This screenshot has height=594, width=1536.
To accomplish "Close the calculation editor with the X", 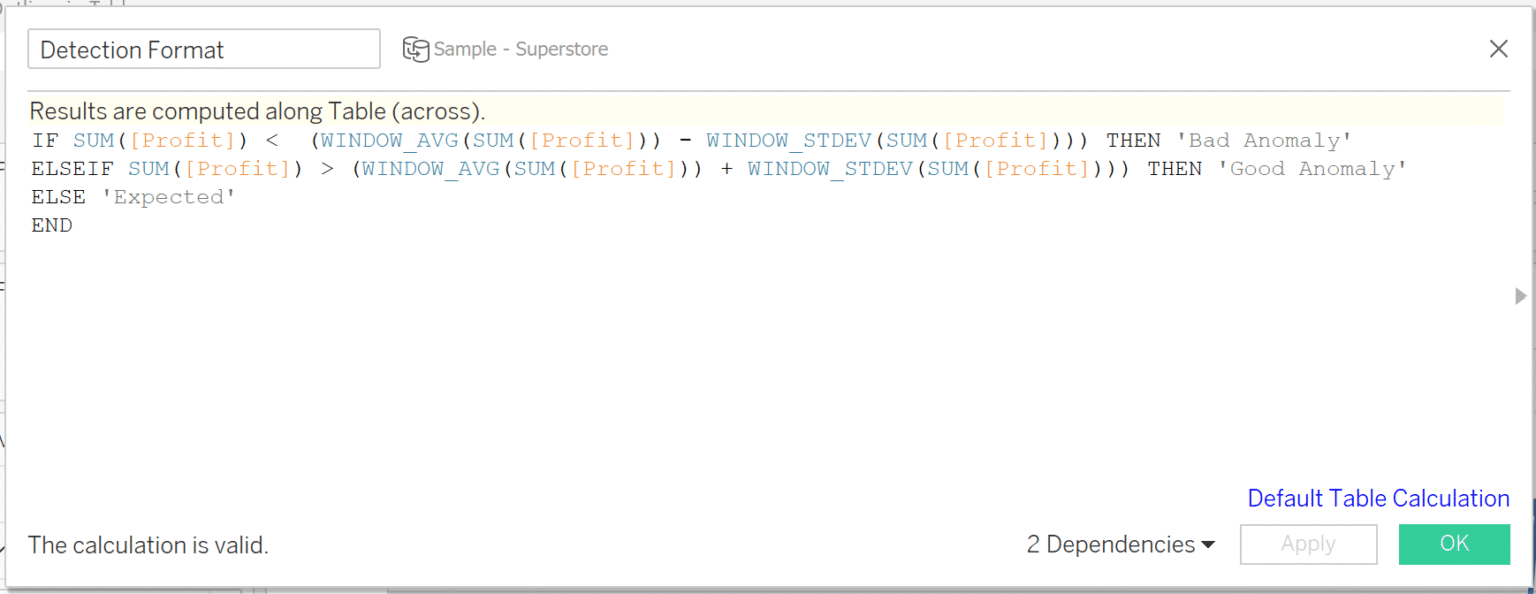I will (x=1498, y=49).
